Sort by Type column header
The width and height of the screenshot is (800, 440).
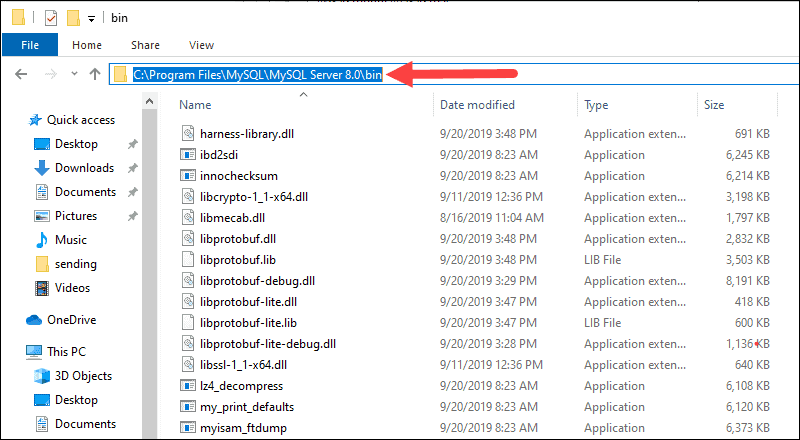pos(596,105)
